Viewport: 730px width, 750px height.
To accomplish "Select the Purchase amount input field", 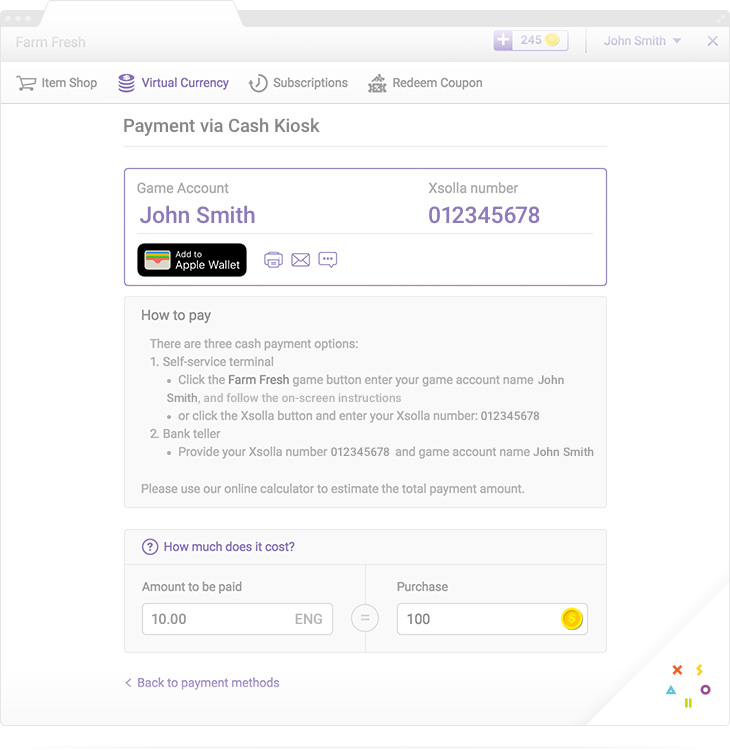I will 492,618.
